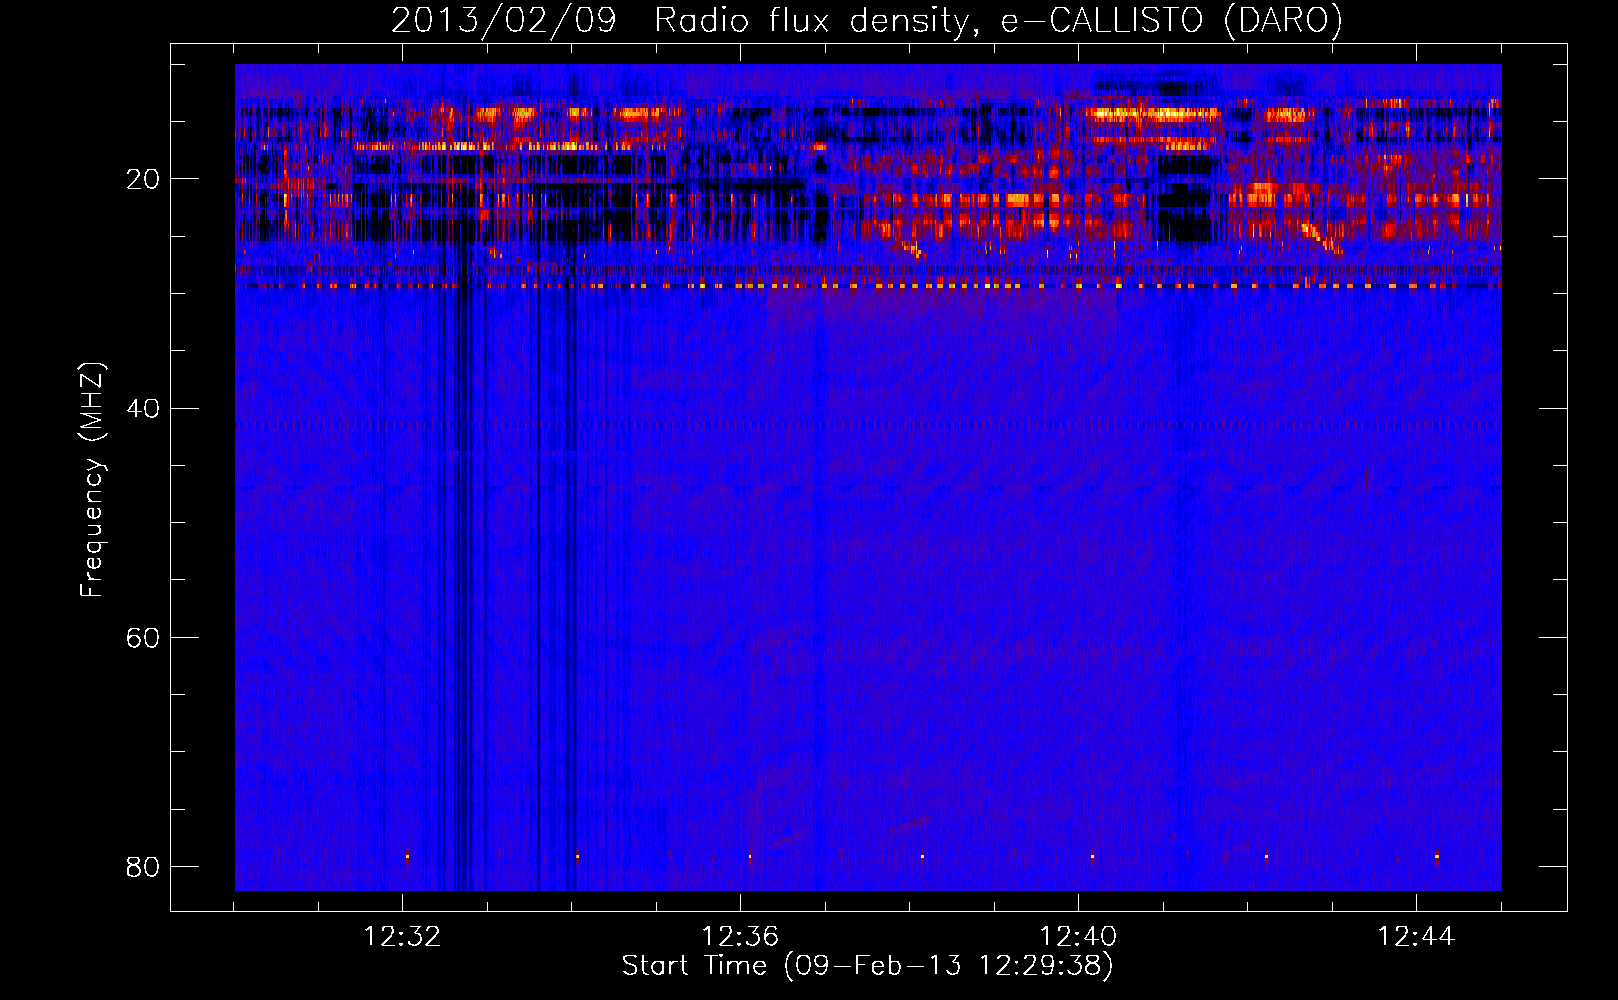Click the 12:32 time tick label

point(402,937)
